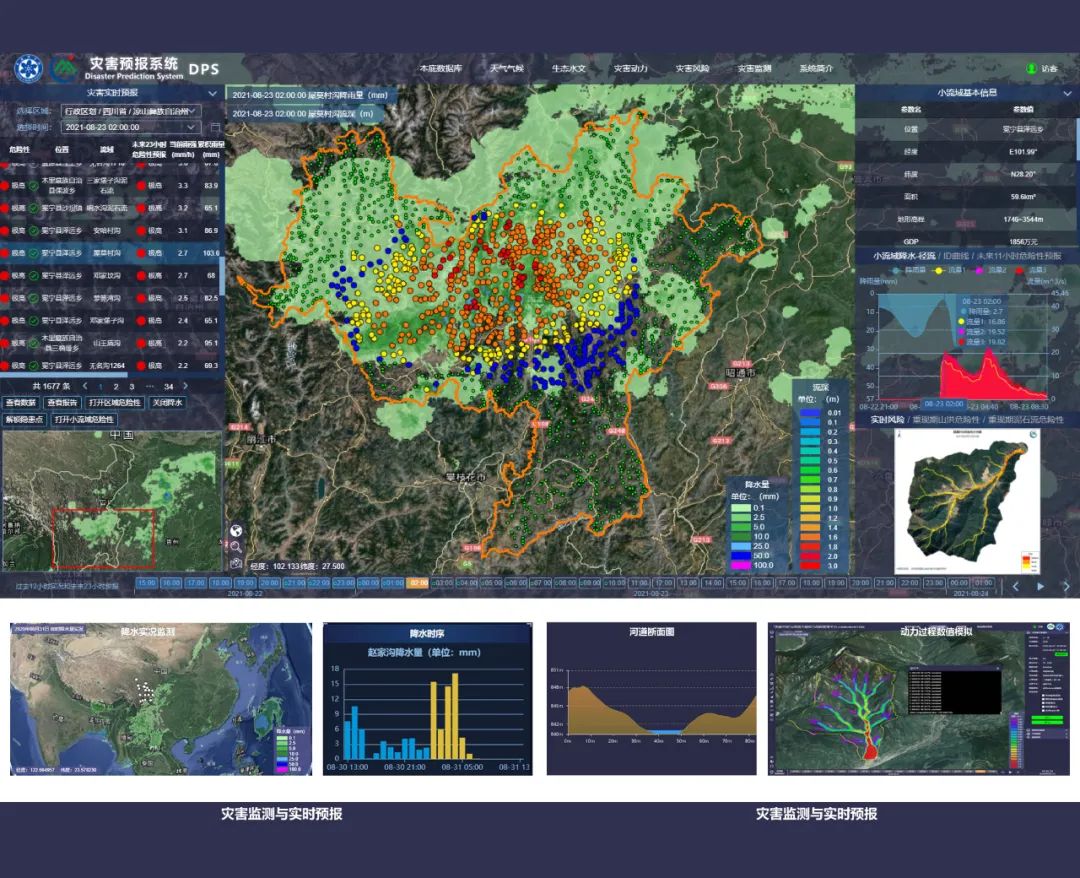Go to previous page of the disaster table
Viewport: 1080px width, 878px height.
point(85,386)
